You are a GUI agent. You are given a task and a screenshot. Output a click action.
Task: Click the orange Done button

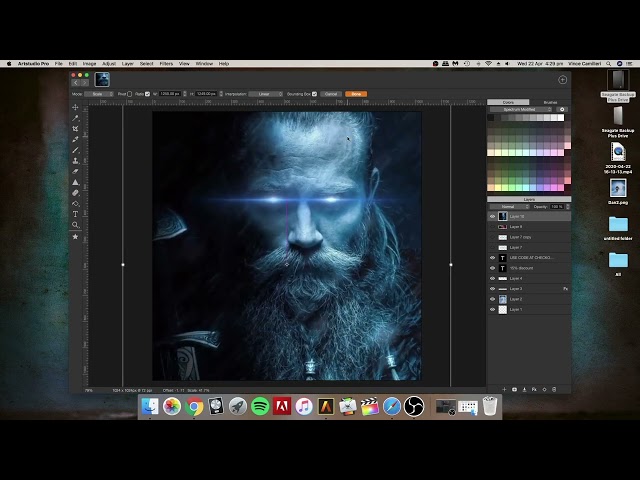click(356, 94)
